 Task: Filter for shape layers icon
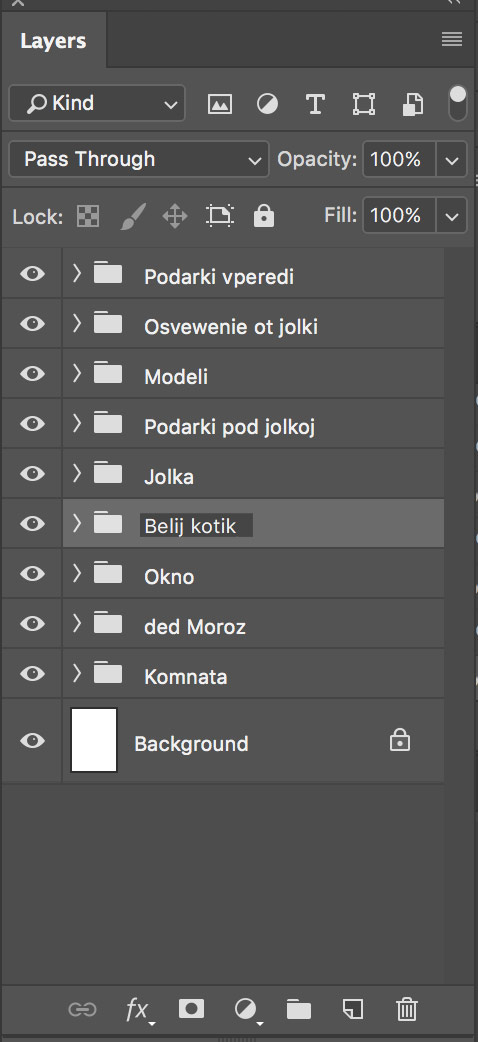pyautogui.click(x=364, y=104)
